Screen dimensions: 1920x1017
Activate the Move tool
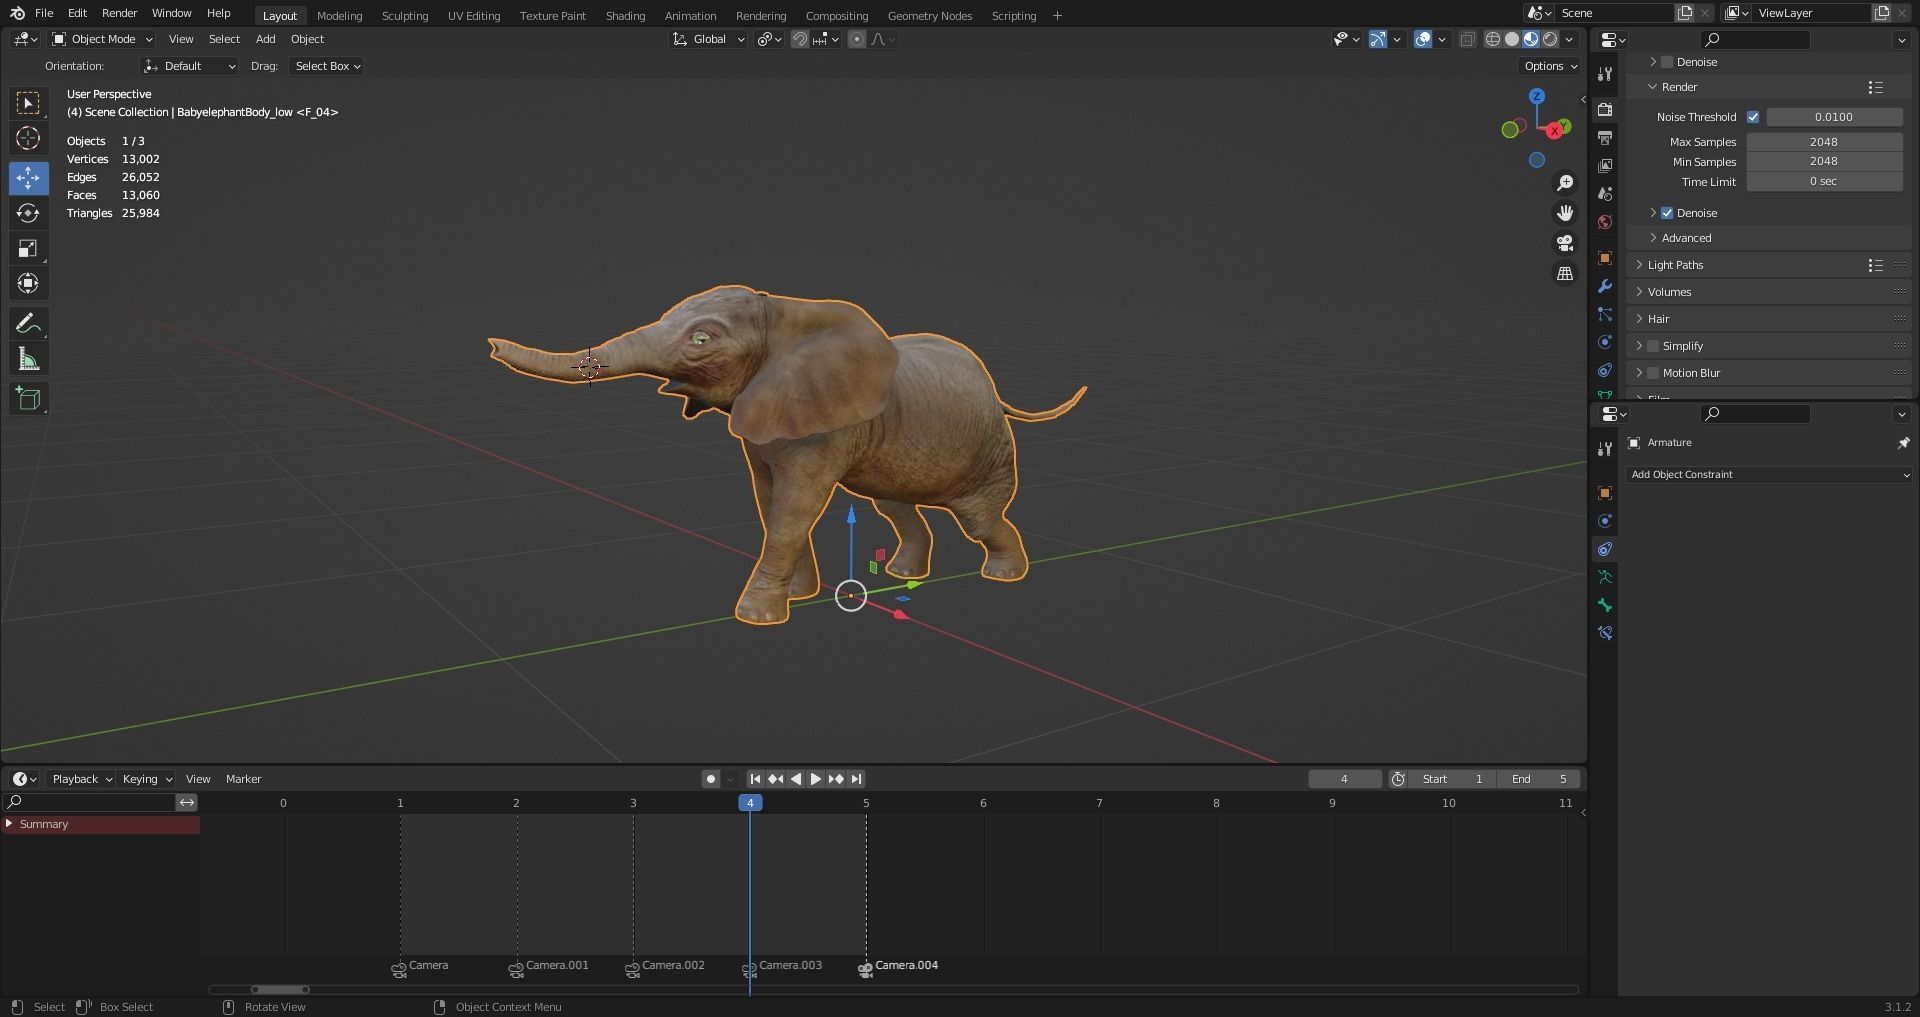28,178
